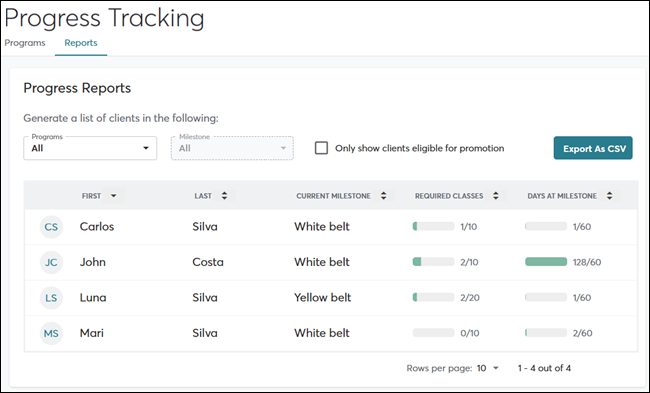Viewport: 650px width, 393px height.
Task: Sort table by Last name arrows
Action: (x=224, y=196)
